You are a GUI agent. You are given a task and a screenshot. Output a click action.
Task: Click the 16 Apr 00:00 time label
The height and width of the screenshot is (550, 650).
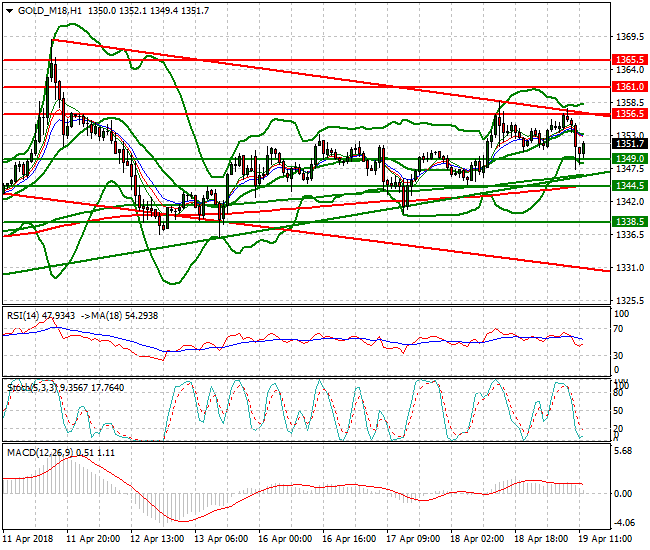[285, 539]
